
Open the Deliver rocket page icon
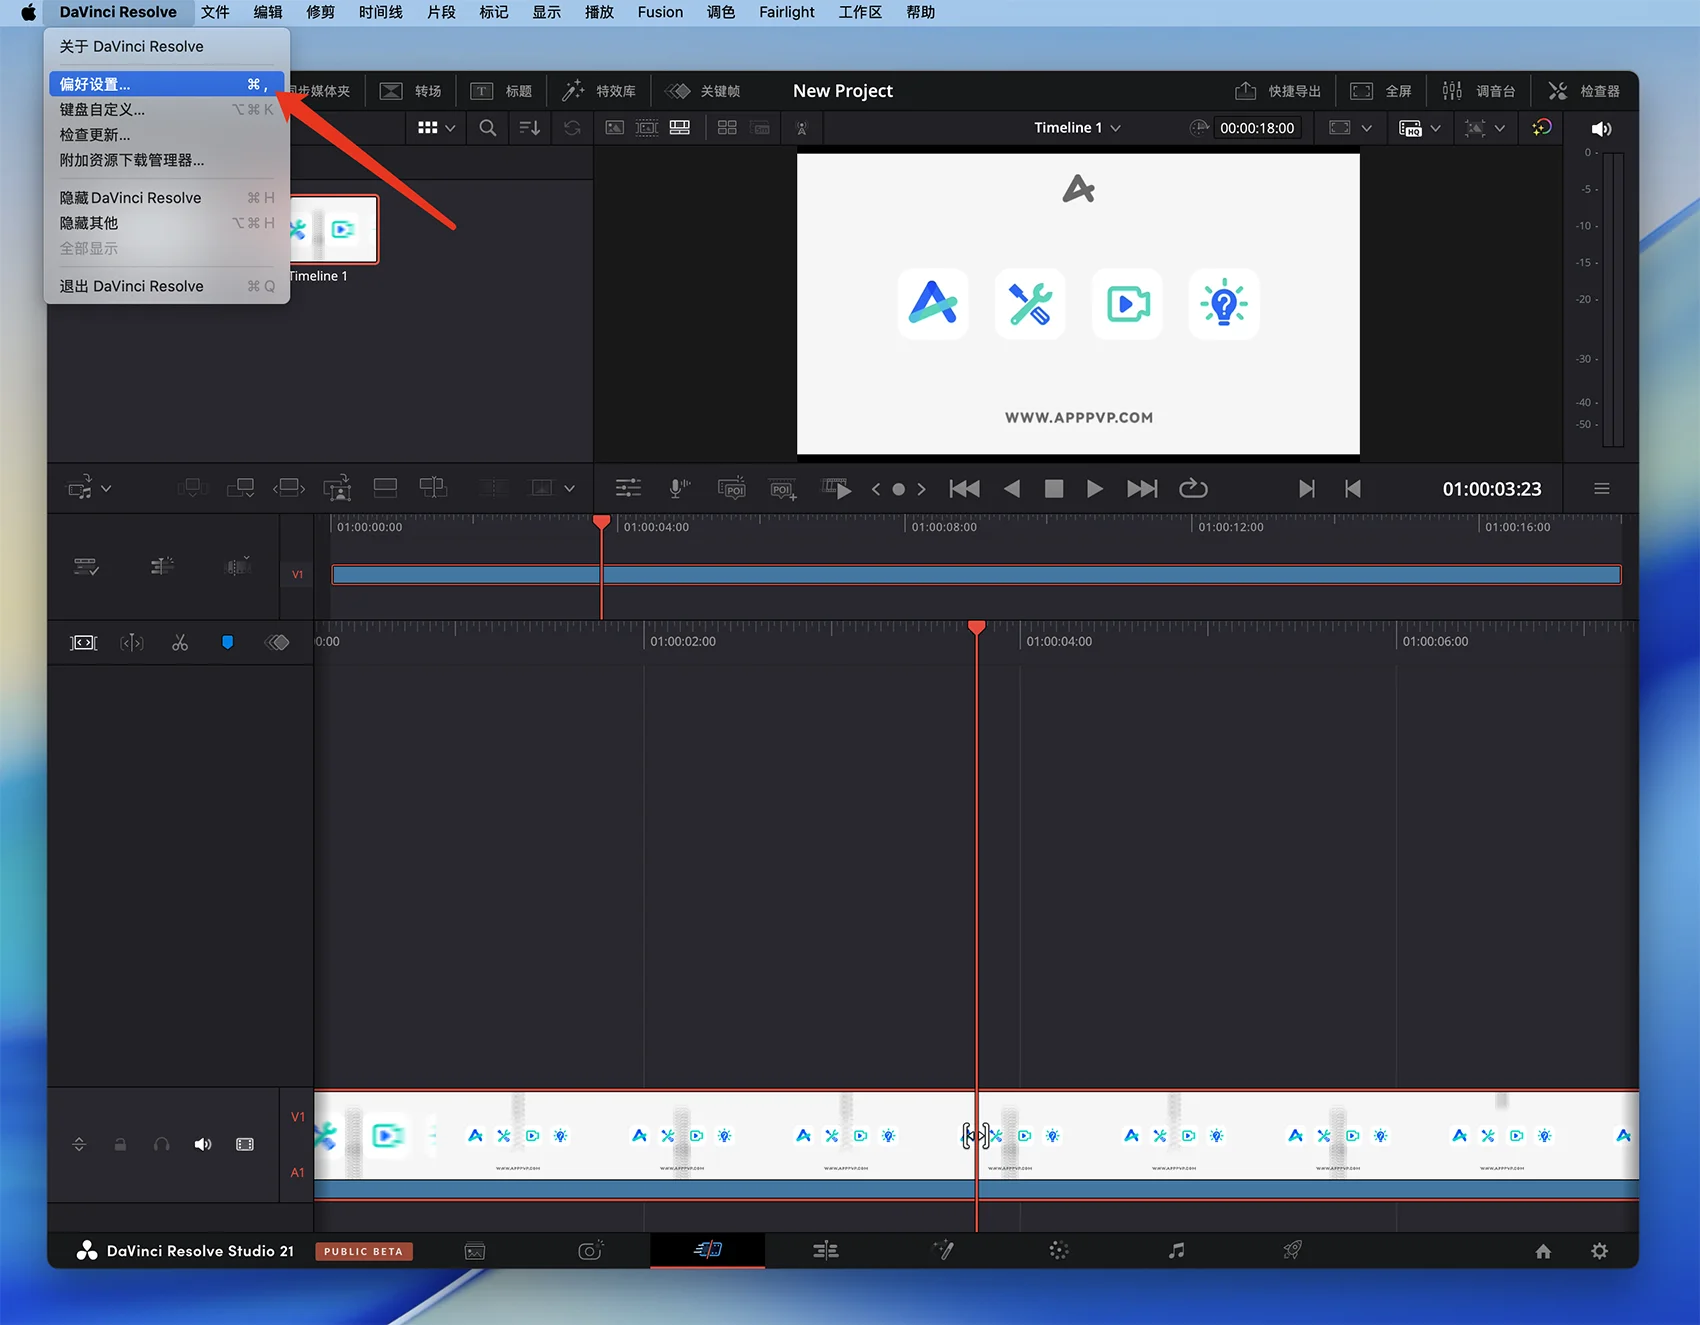1292,1250
